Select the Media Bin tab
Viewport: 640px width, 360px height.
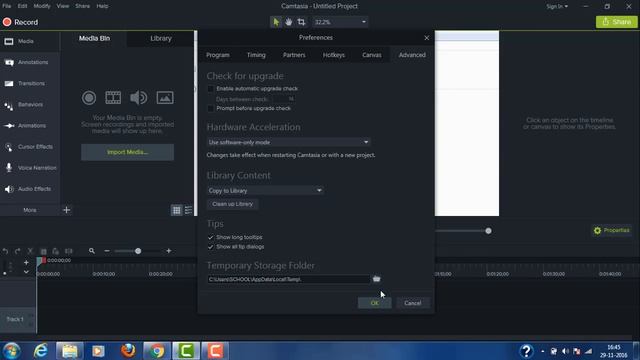(94, 38)
